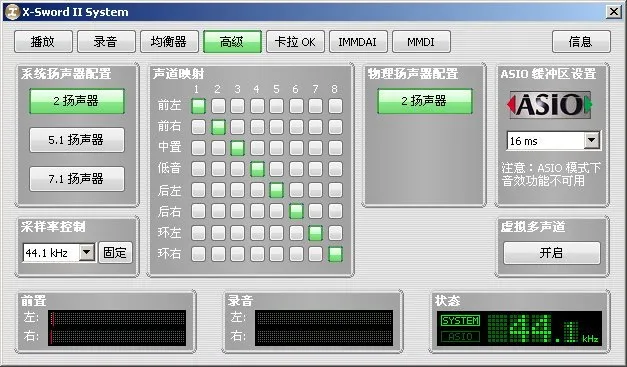Click the SYSTEM status indicator
The height and width of the screenshot is (367, 627).
(460, 321)
